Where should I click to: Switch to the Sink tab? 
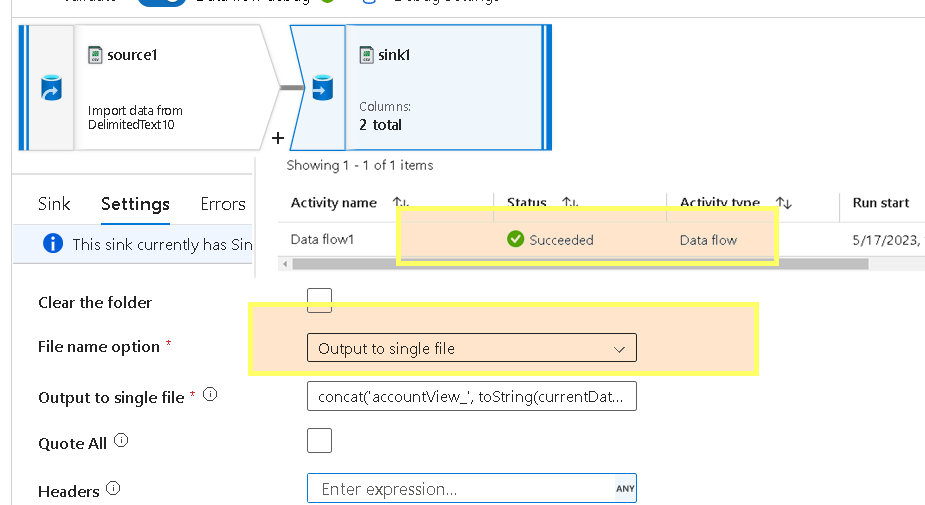point(54,204)
